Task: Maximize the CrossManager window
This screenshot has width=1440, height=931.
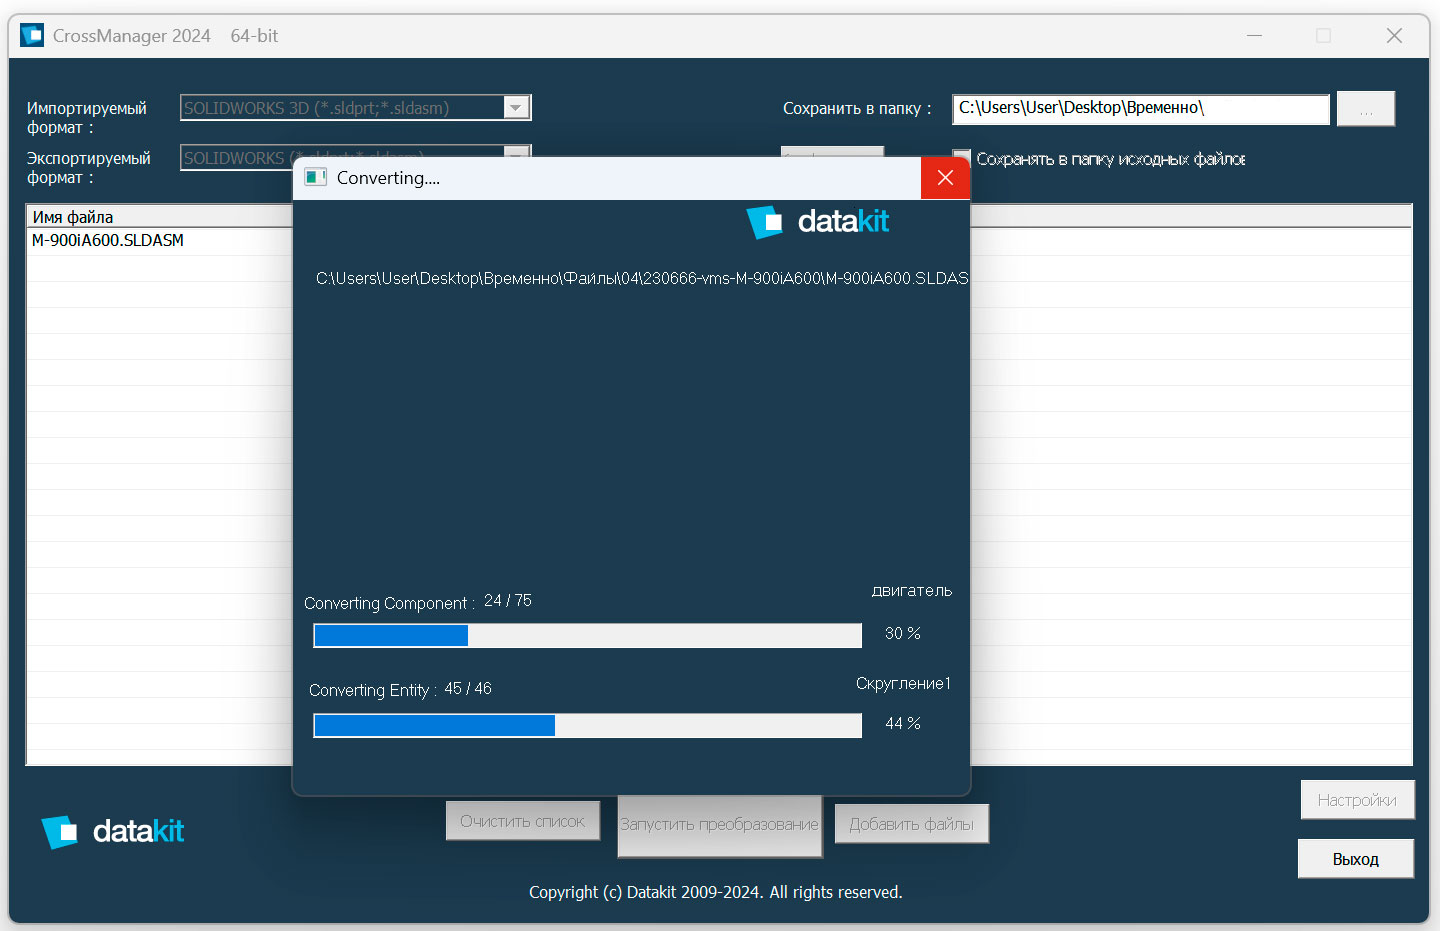Action: [1323, 36]
